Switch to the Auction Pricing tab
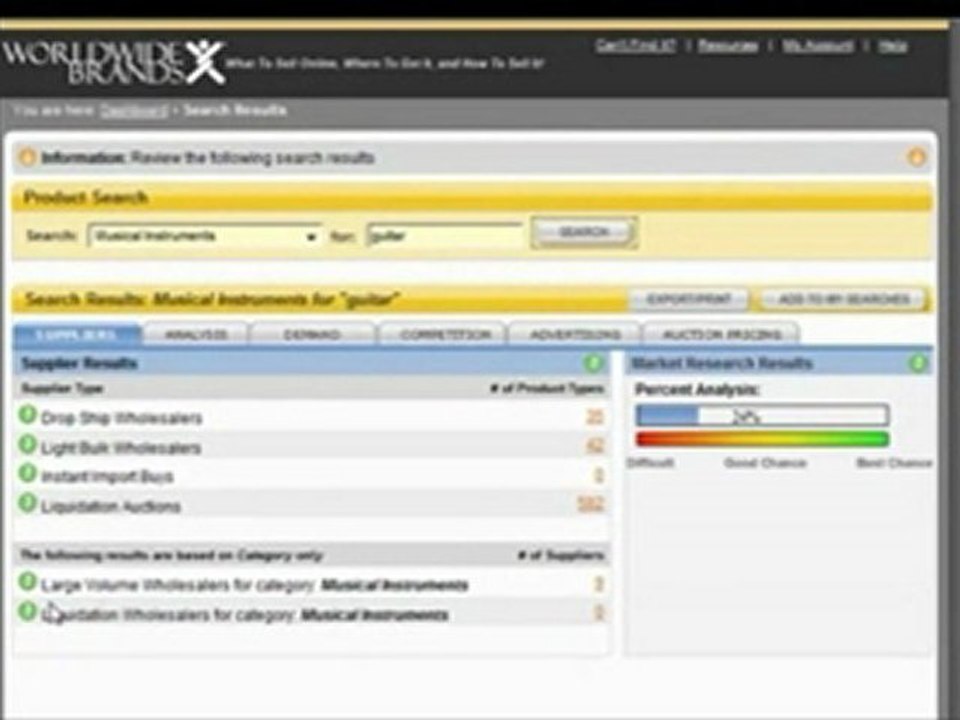 pyautogui.click(x=722, y=335)
